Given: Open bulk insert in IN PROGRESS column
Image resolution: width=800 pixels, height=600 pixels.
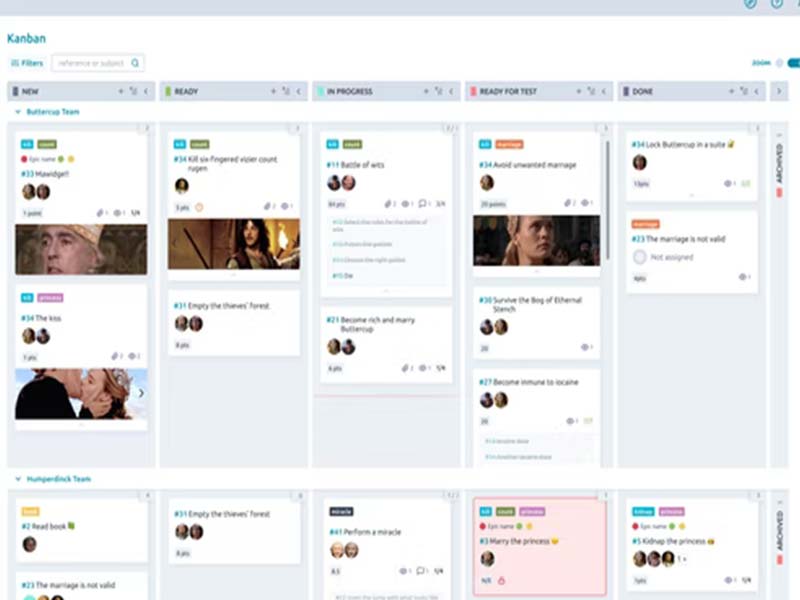Looking at the screenshot, I should (x=439, y=91).
